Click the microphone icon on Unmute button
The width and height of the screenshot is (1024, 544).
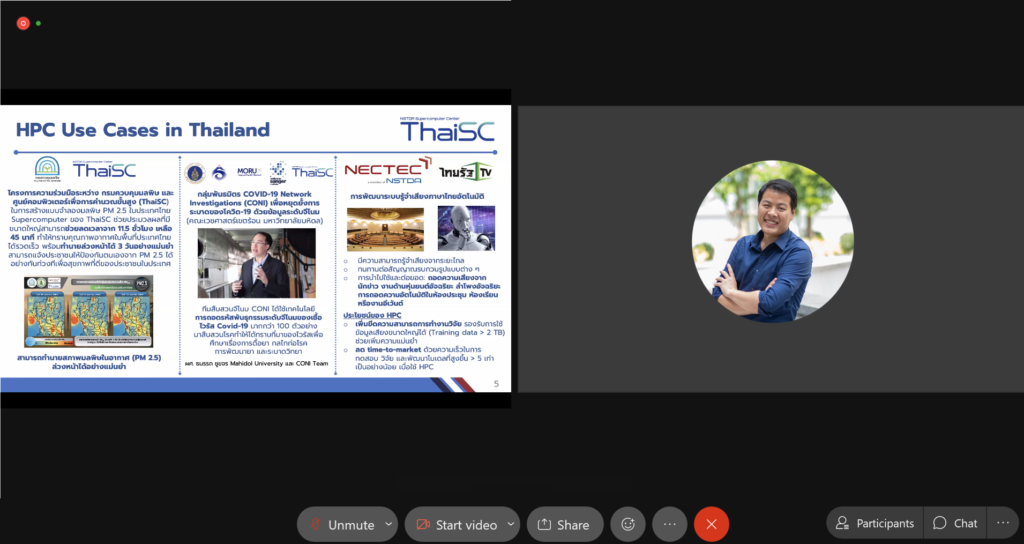tap(316, 524)
